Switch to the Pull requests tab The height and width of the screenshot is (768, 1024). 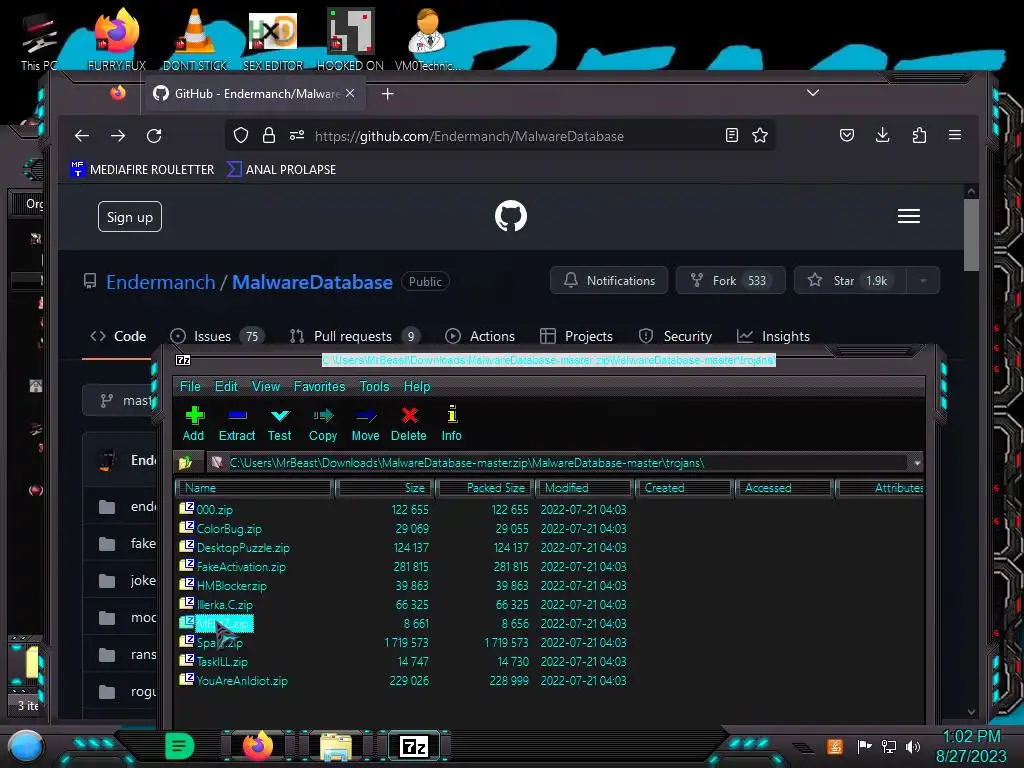[355, 336]
